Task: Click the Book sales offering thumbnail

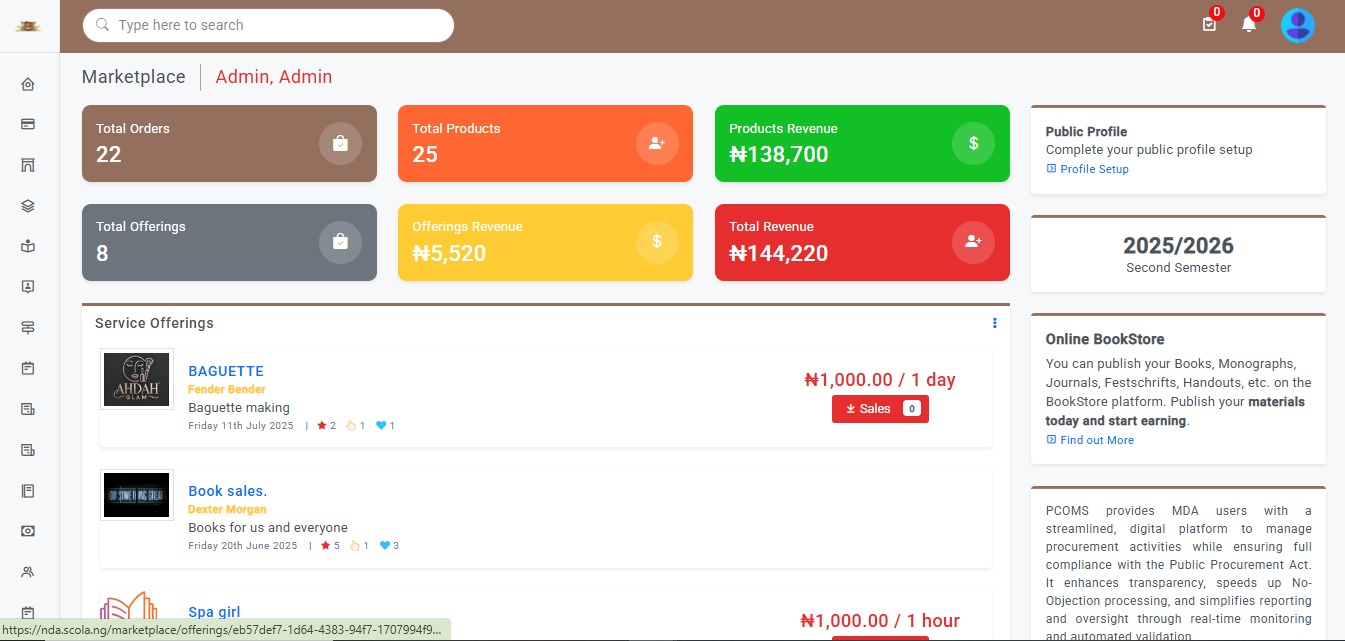Action: click(x=137, y=496)
